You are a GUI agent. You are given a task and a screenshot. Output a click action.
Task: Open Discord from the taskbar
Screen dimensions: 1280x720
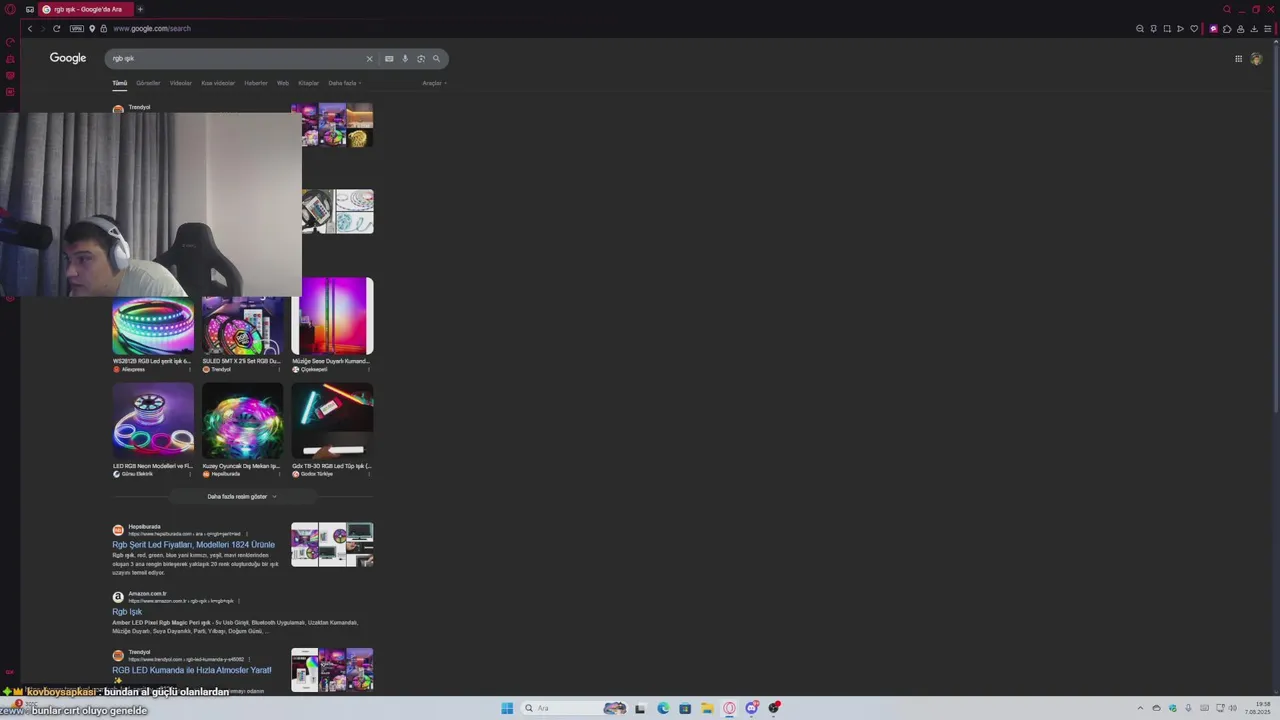coord(751,708)
